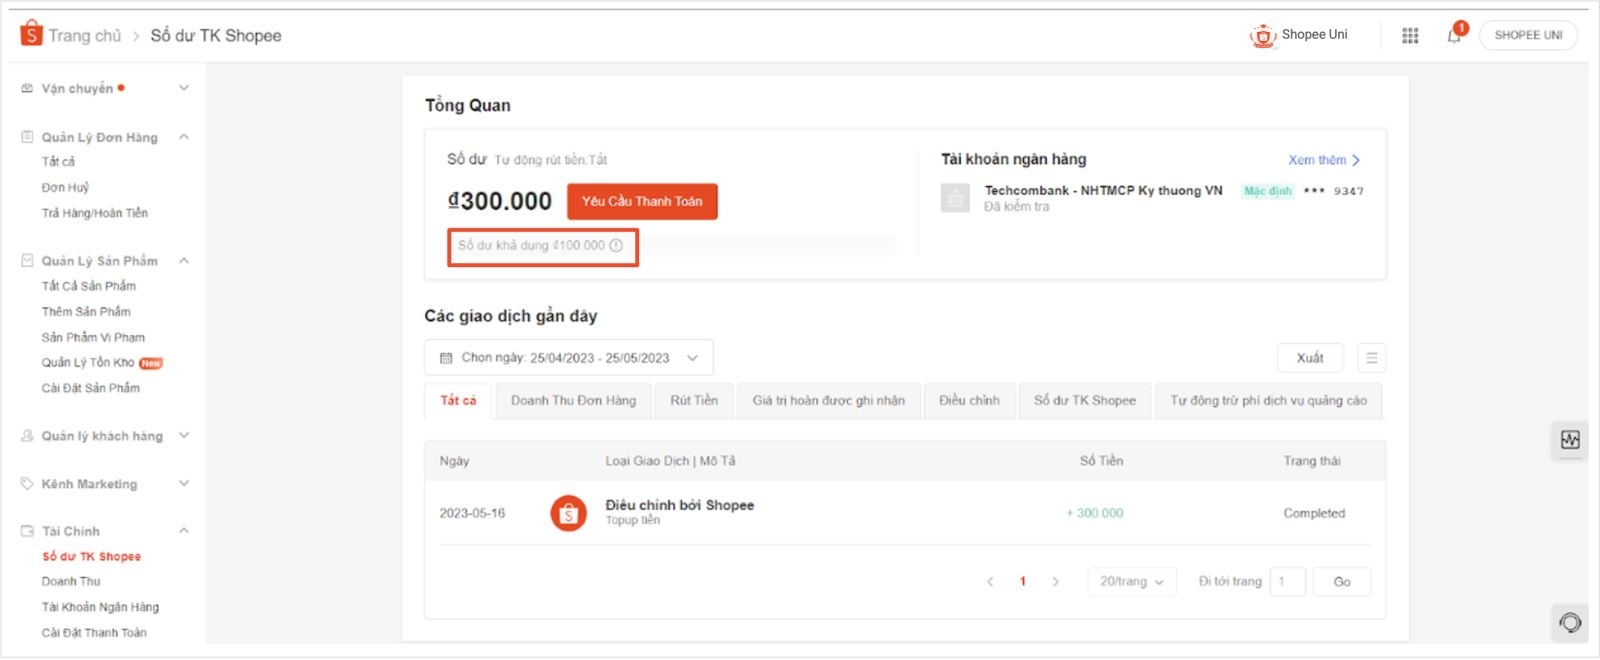Collapse the Tài Chính section
Viewport: 1600px width, 660px height.
[184, 531]
